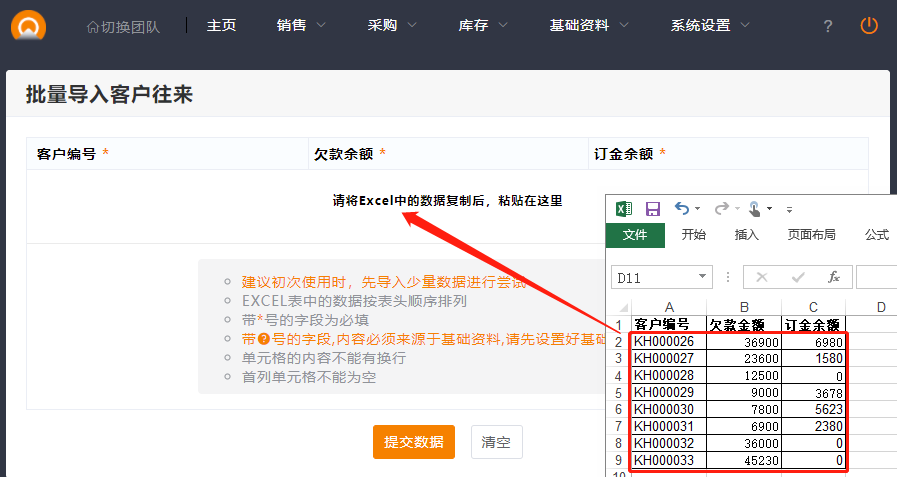897x477 pixels.
Task: Switch to the 页面布局 ribbon tab
Action: click(811, 235)
